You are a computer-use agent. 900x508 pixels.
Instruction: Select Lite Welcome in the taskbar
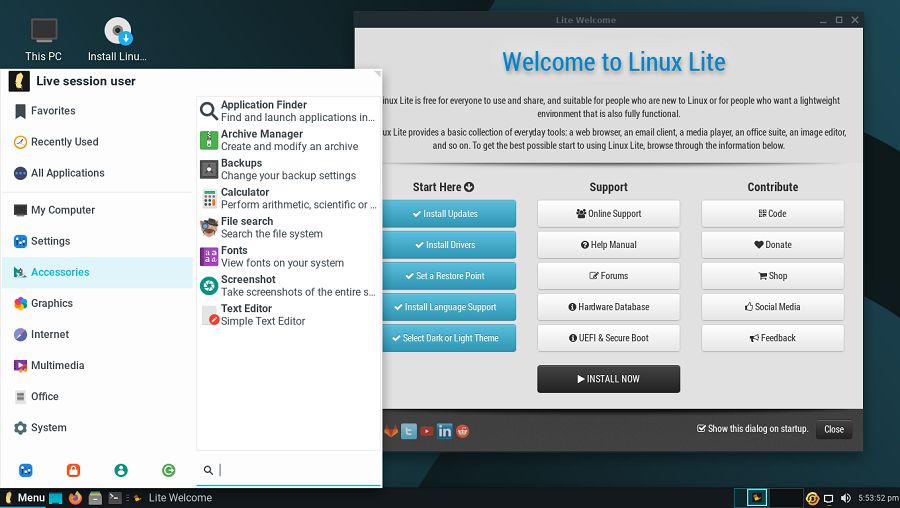pos(173,498)
